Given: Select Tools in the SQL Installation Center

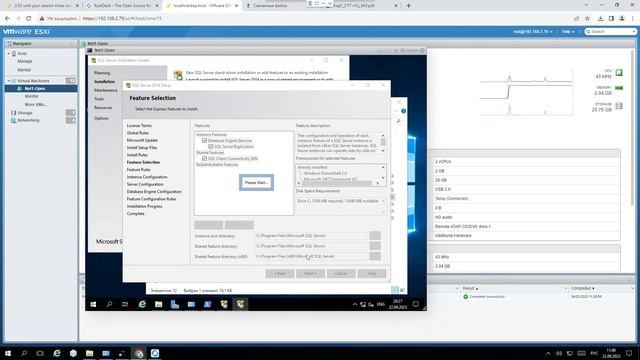Looking at the screenshot, I should (x=99, y=99).
